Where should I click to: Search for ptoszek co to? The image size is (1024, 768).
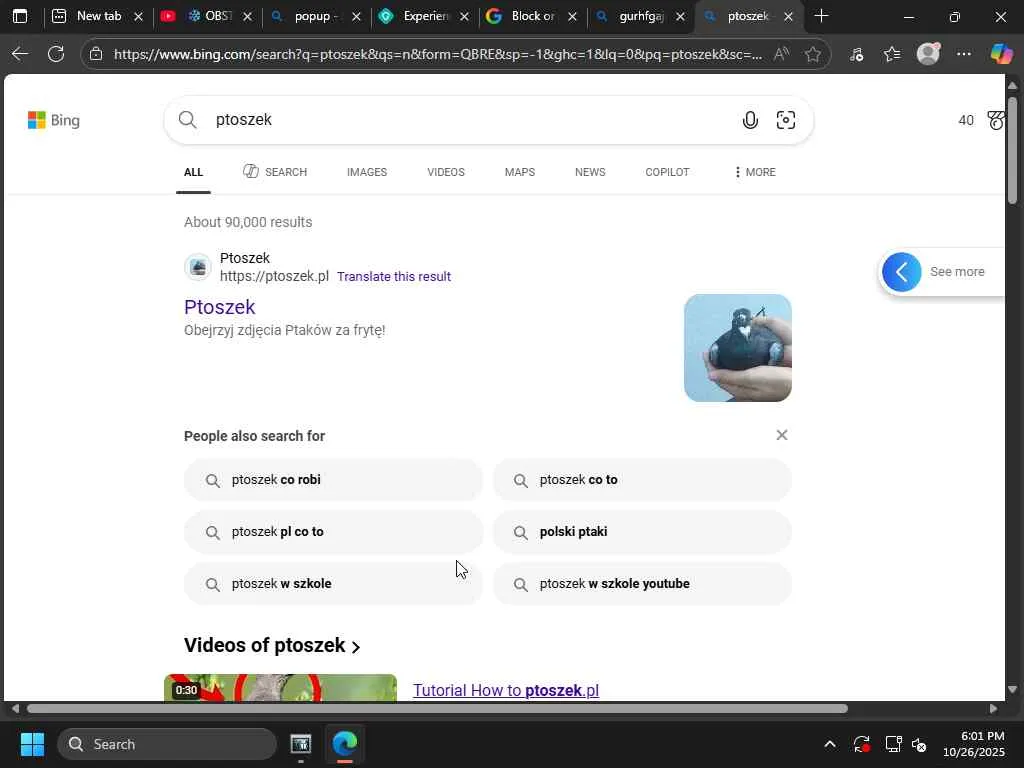[642, 479]
